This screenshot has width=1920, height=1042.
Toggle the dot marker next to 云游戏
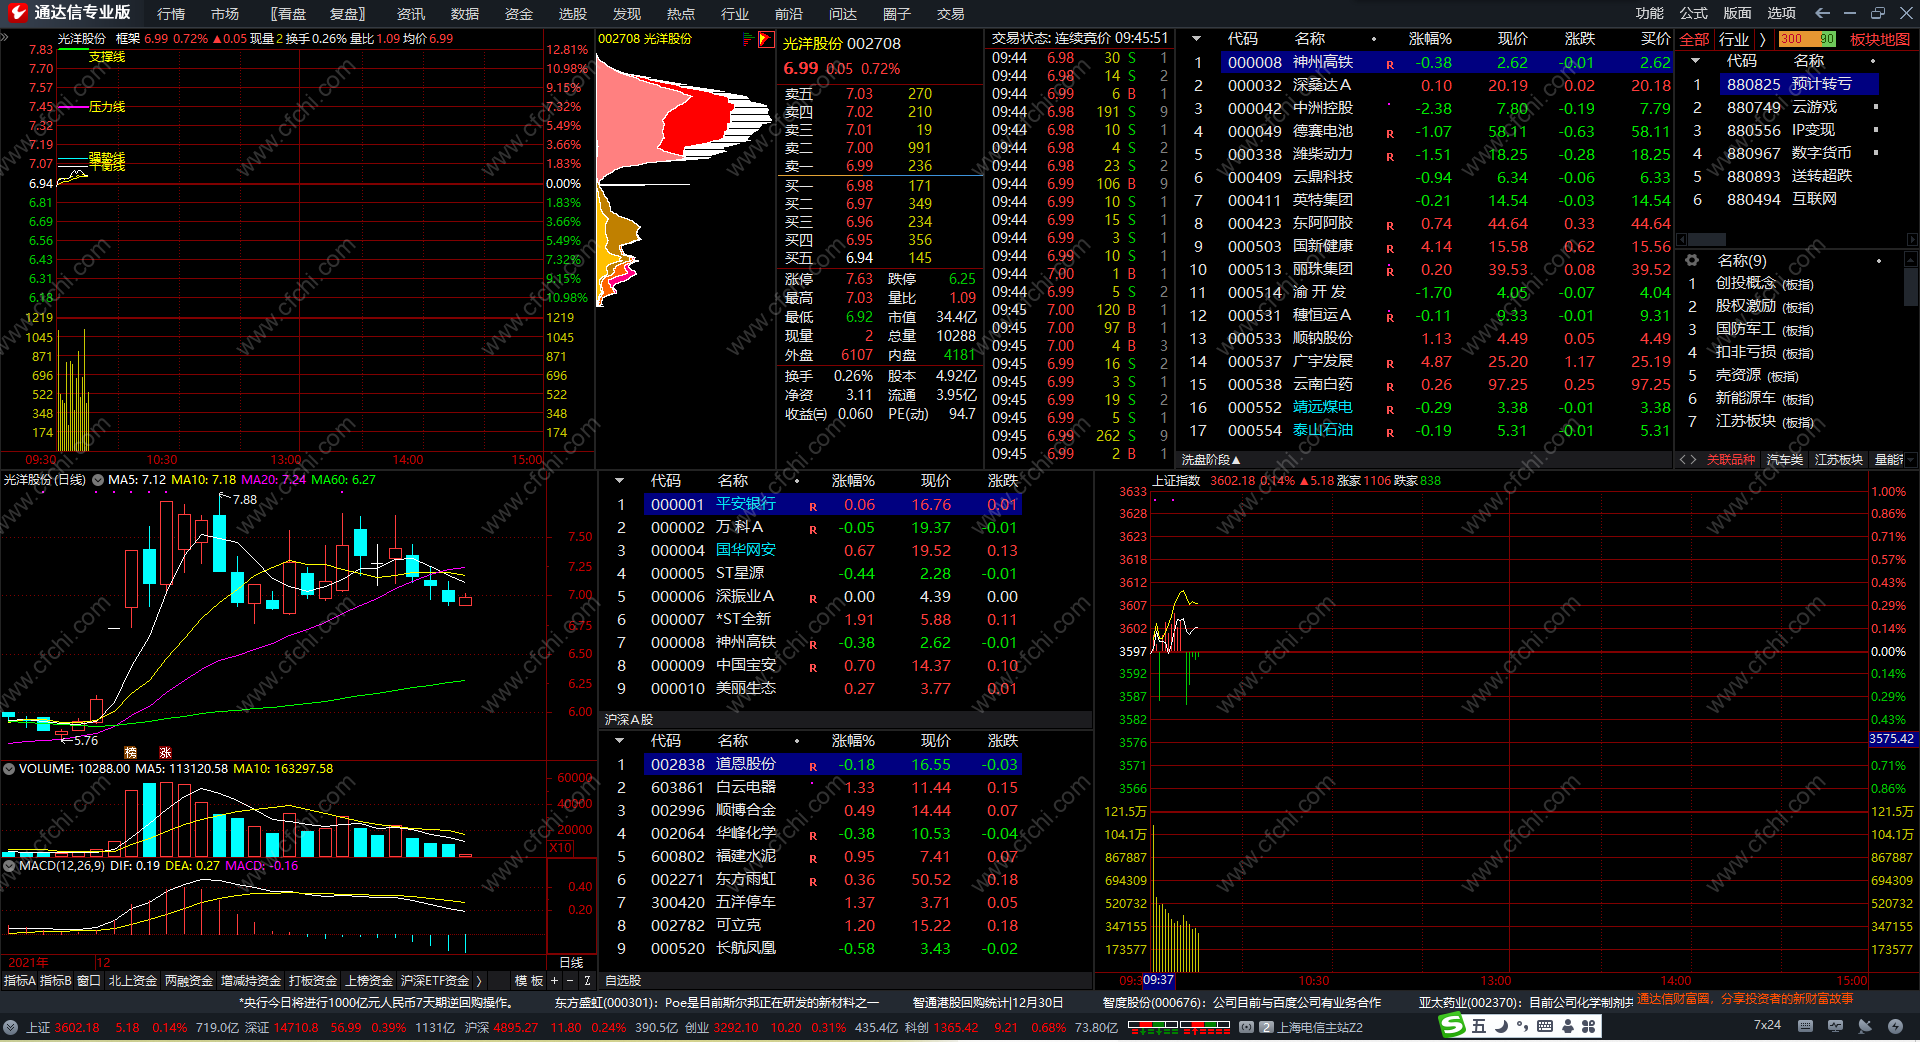pos(1875,107)
